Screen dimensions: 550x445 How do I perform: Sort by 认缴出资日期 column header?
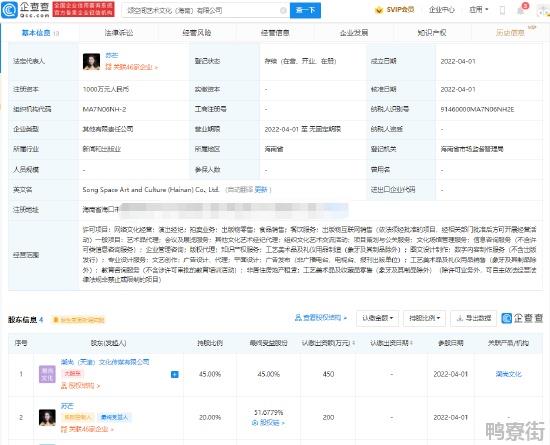coord(391,343)
